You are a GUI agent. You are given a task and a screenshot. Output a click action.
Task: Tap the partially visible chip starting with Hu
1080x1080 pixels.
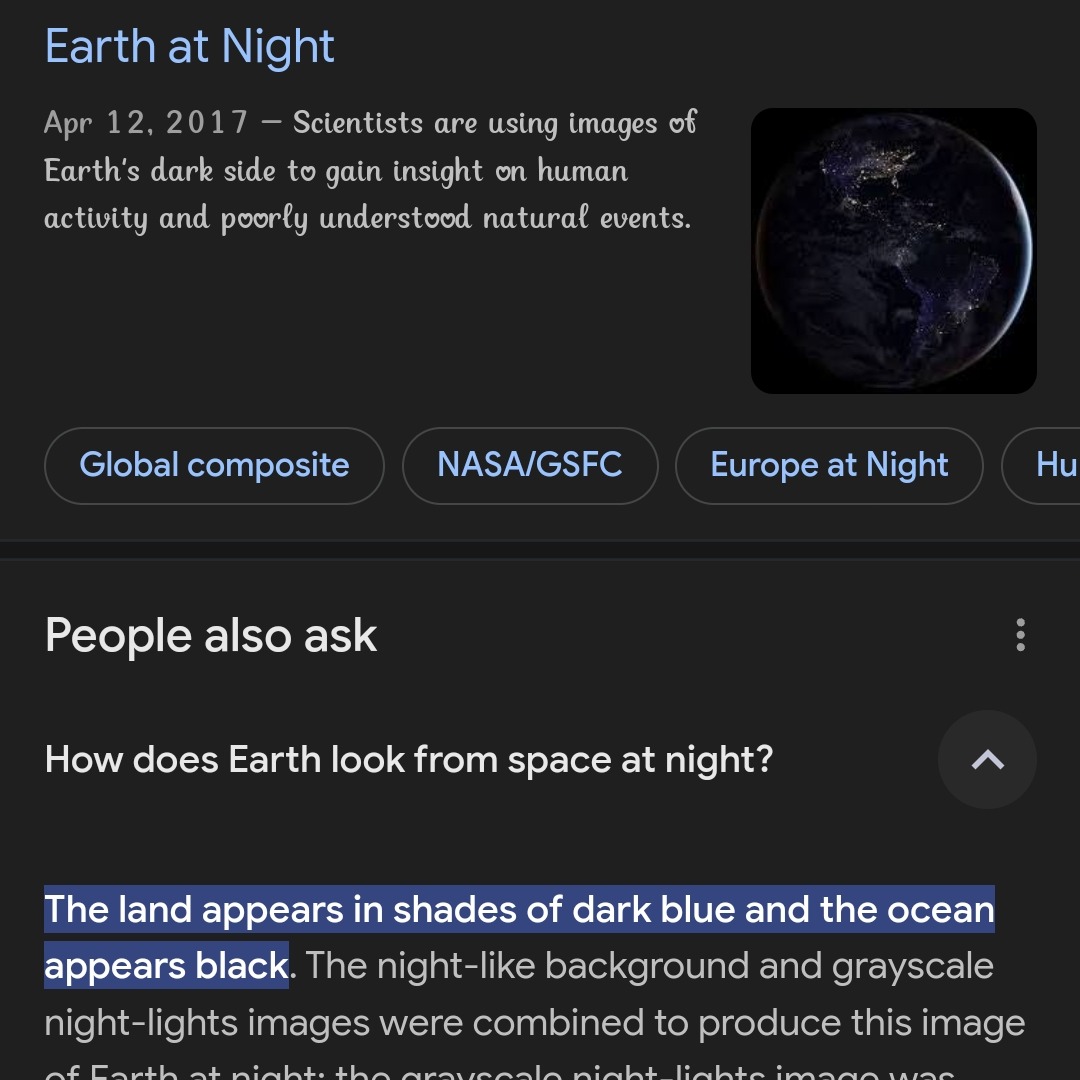1052,465
